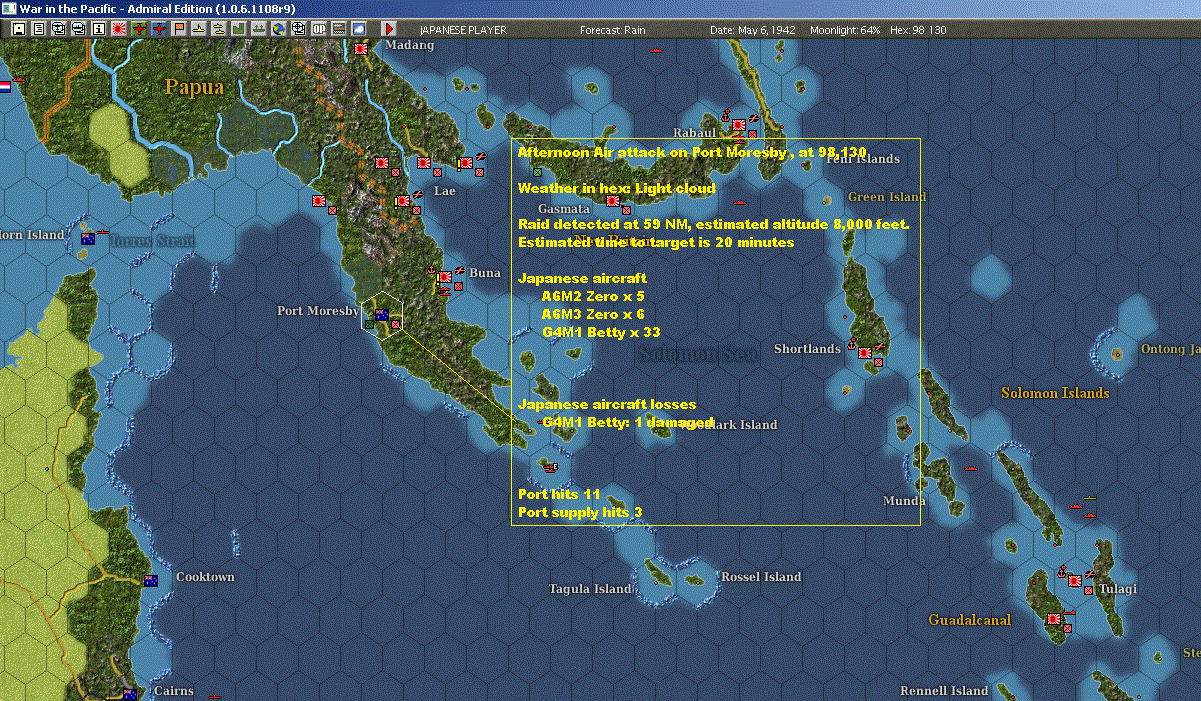Click the Japanese flag base at Rabaul
The width and height of the screenshot is (1201, 701).
click(x=738, y=125)
